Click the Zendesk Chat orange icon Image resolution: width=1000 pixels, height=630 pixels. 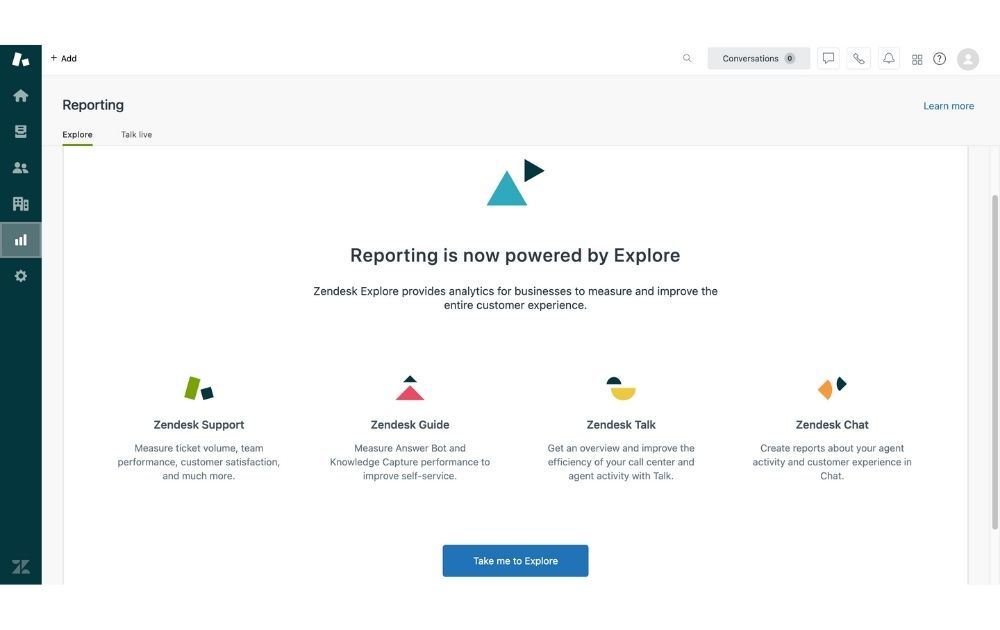[x=832, y=388]
